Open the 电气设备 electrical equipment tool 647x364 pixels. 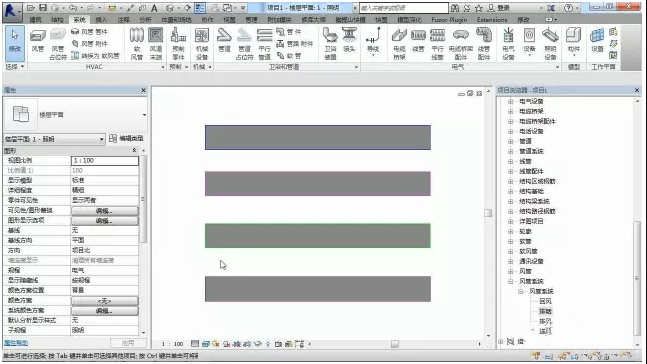[508, 44]
